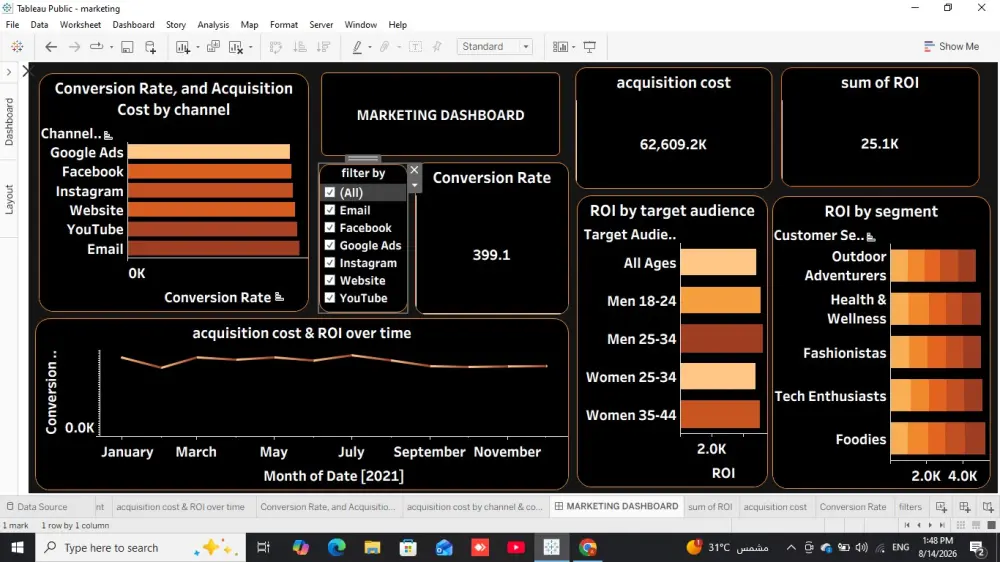Viewport: 1000px width, 562px height.
Task: Remove the filter card with its X
Action: coord(415,170)
